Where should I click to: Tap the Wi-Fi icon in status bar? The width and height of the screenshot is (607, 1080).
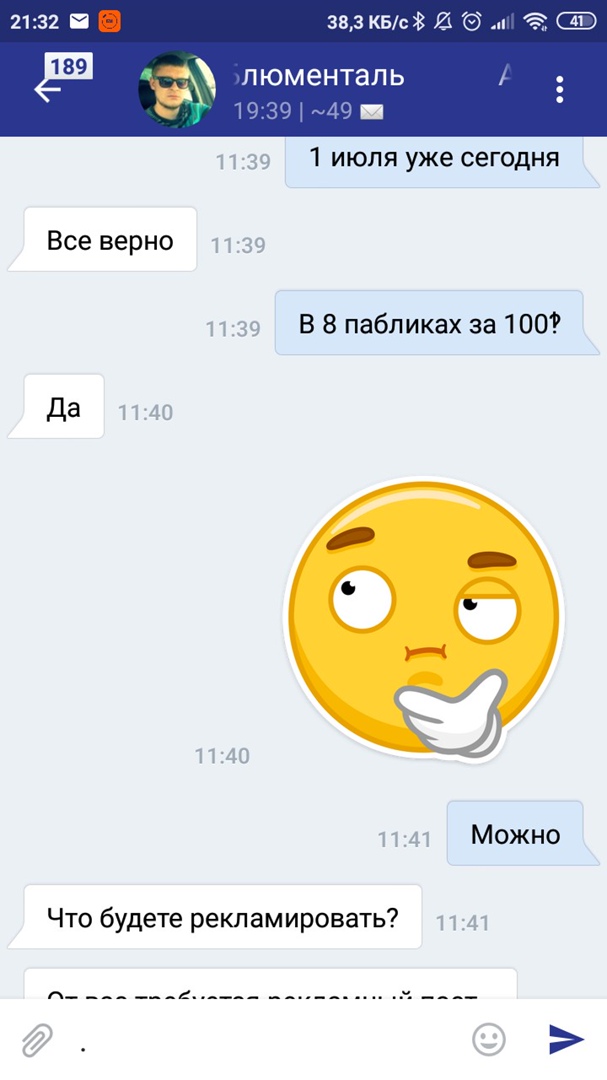pos(534,22)
